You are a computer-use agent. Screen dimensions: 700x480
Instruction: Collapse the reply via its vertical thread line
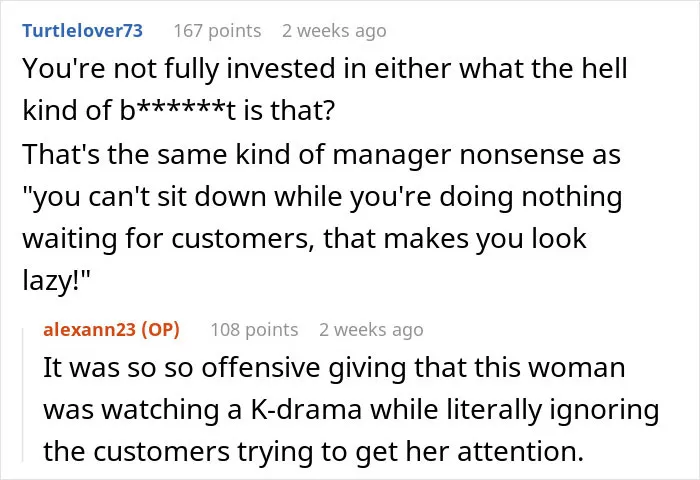(23, 395)
